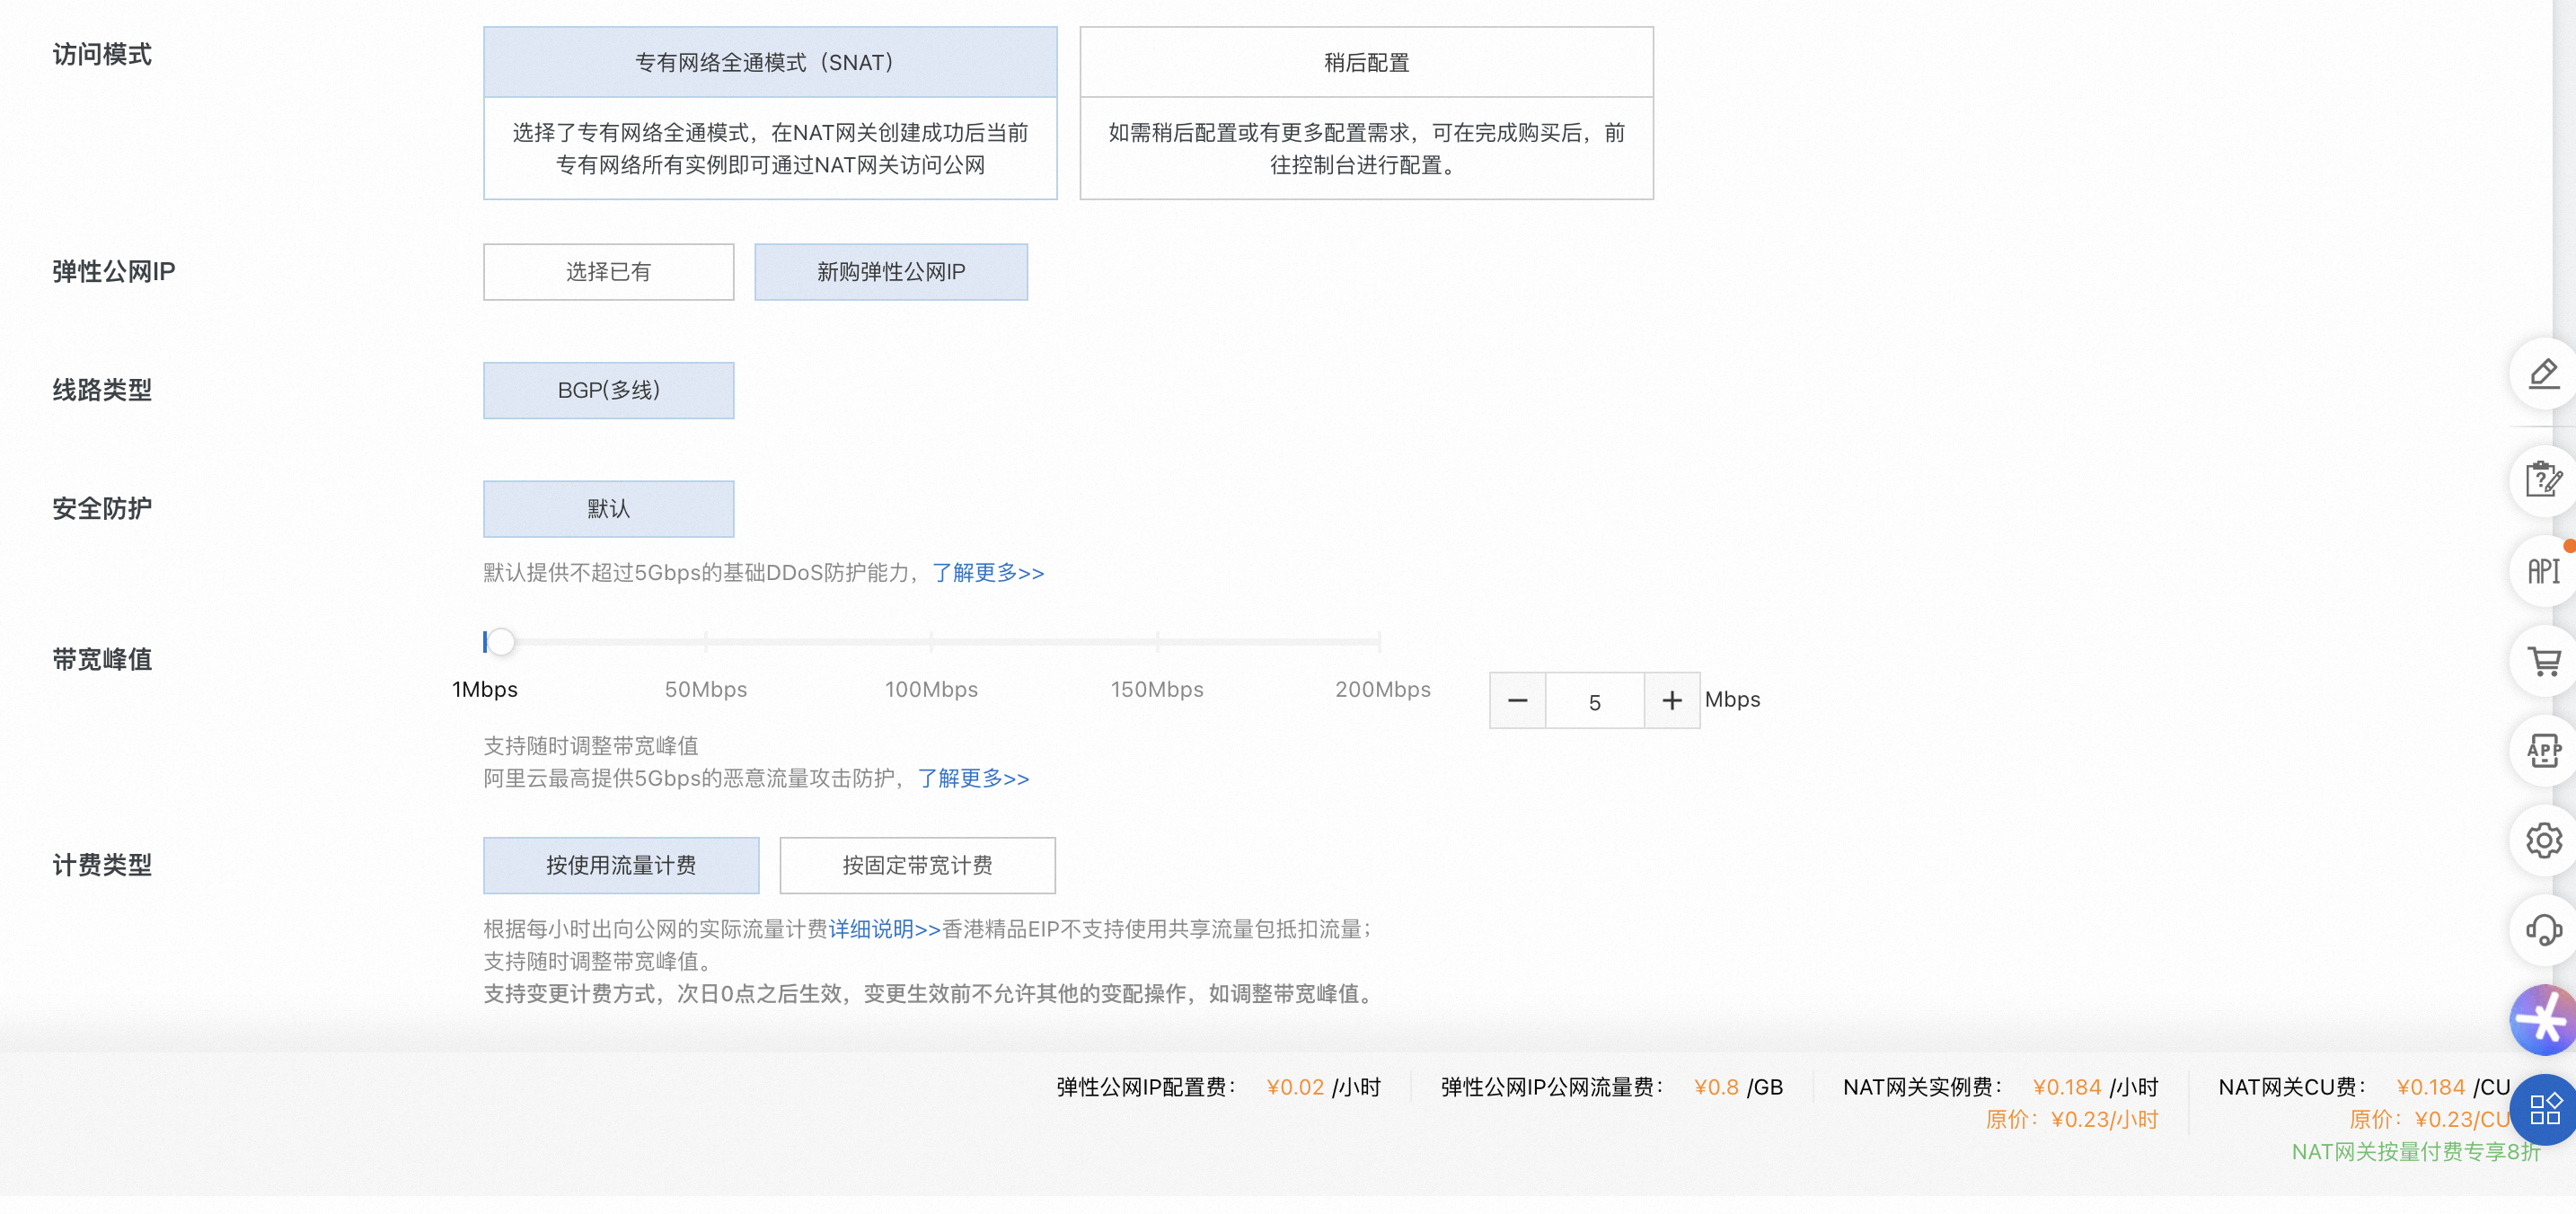Open the API tool icon
Image resolution: width=2576 pixels, height=1214 pixels.
[x=2543, y=571]
